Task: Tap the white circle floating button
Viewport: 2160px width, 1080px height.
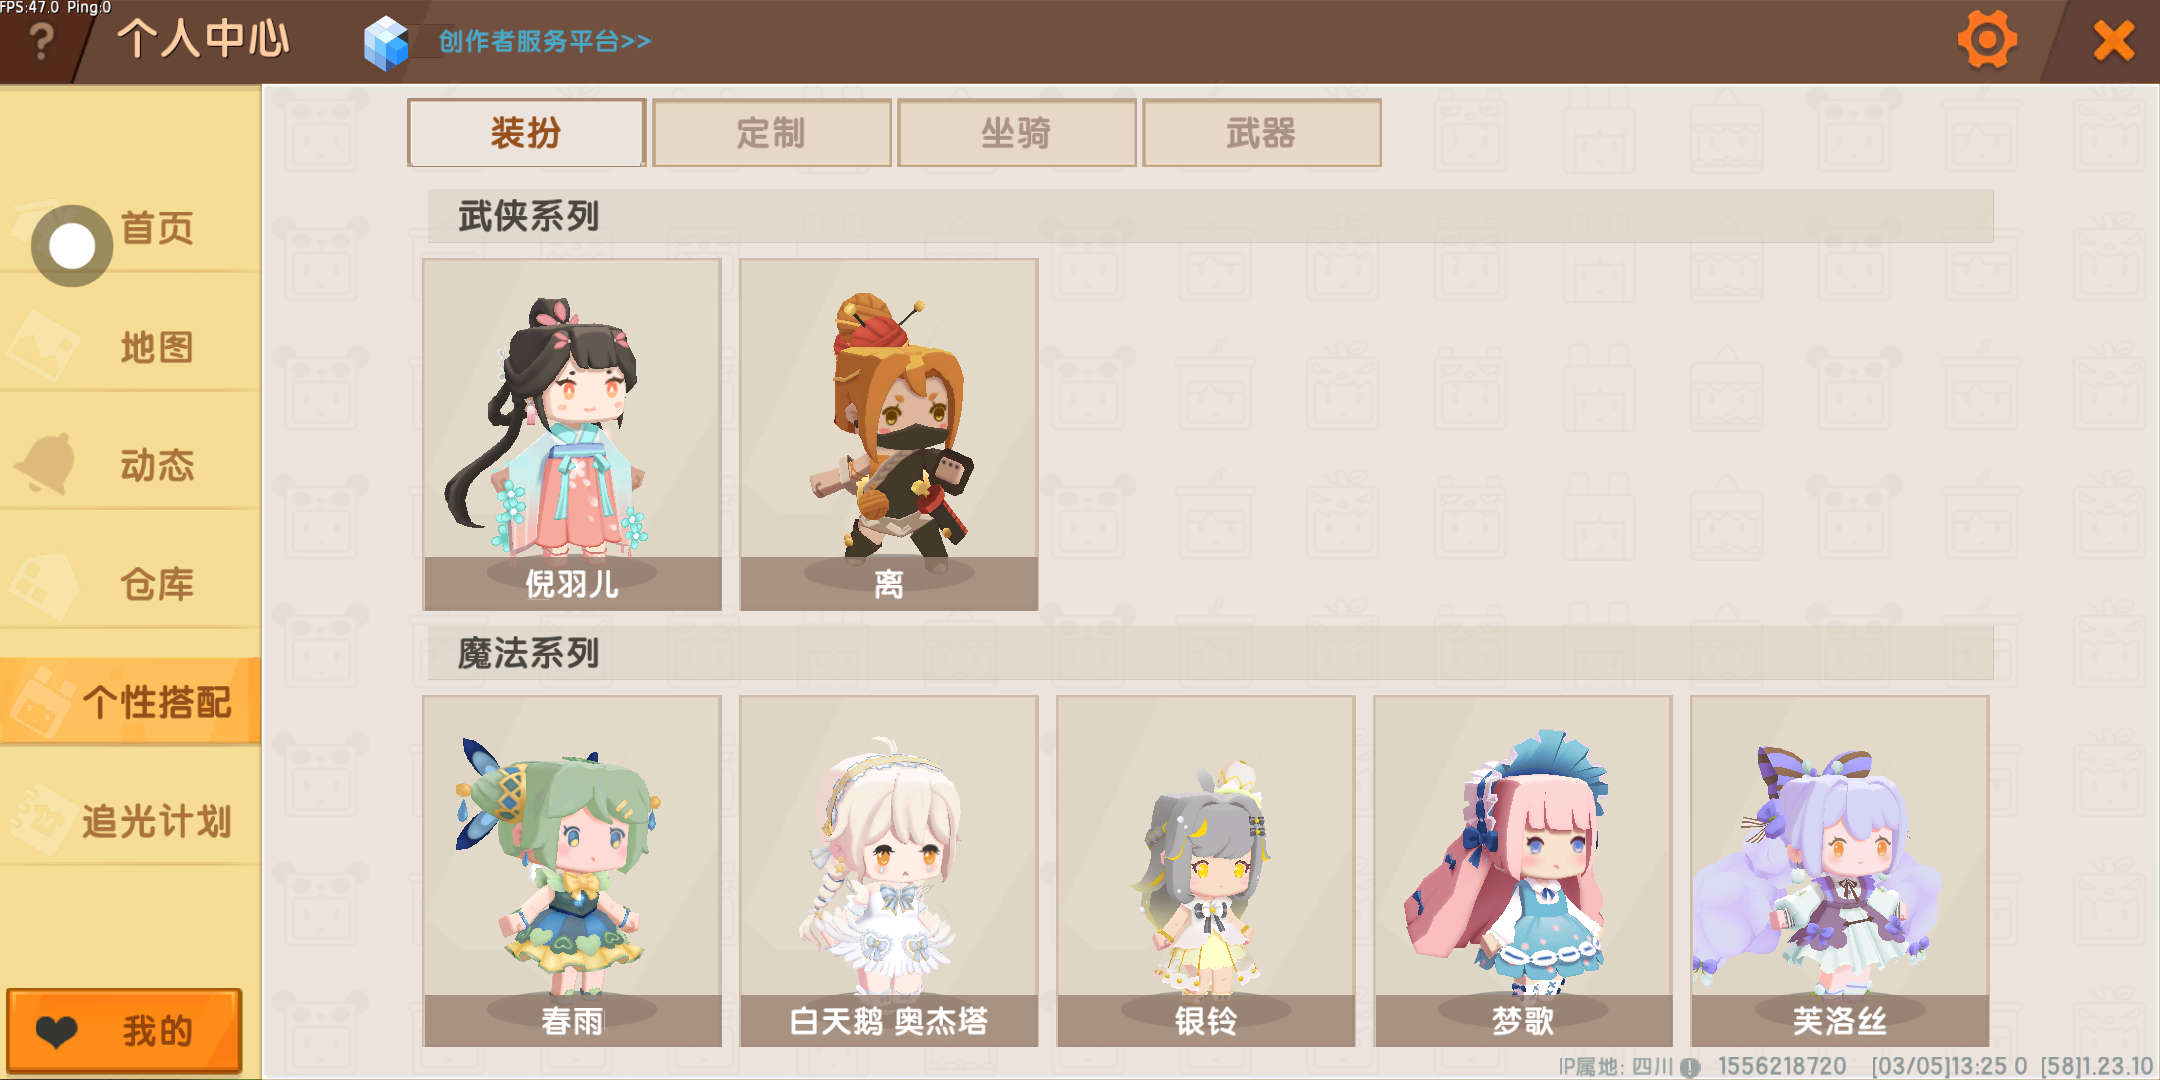Action: pos(72,246)
